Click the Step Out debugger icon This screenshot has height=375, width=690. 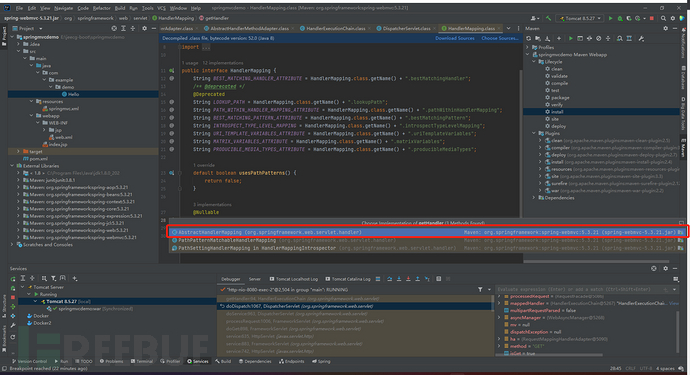pyautogui.click(x=417, y=279)
